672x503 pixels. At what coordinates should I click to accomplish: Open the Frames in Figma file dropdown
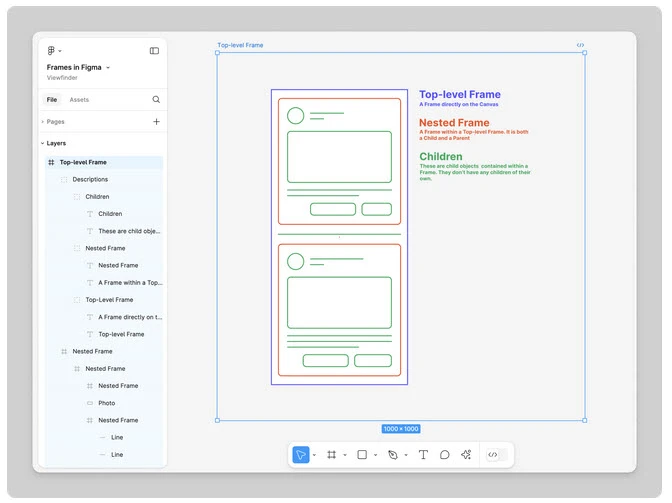[108, 68]
